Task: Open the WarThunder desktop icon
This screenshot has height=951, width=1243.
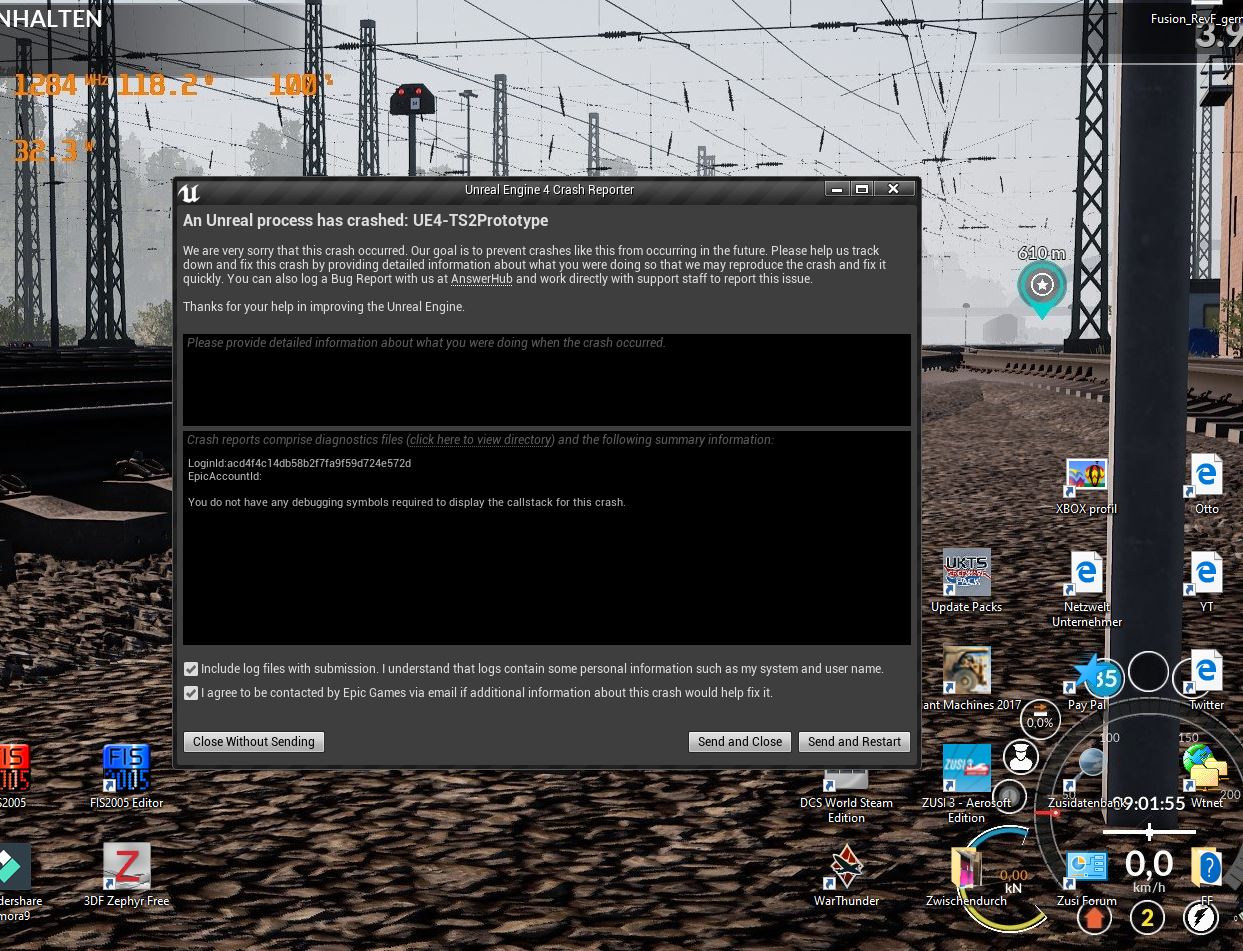Action: [846, 876]
